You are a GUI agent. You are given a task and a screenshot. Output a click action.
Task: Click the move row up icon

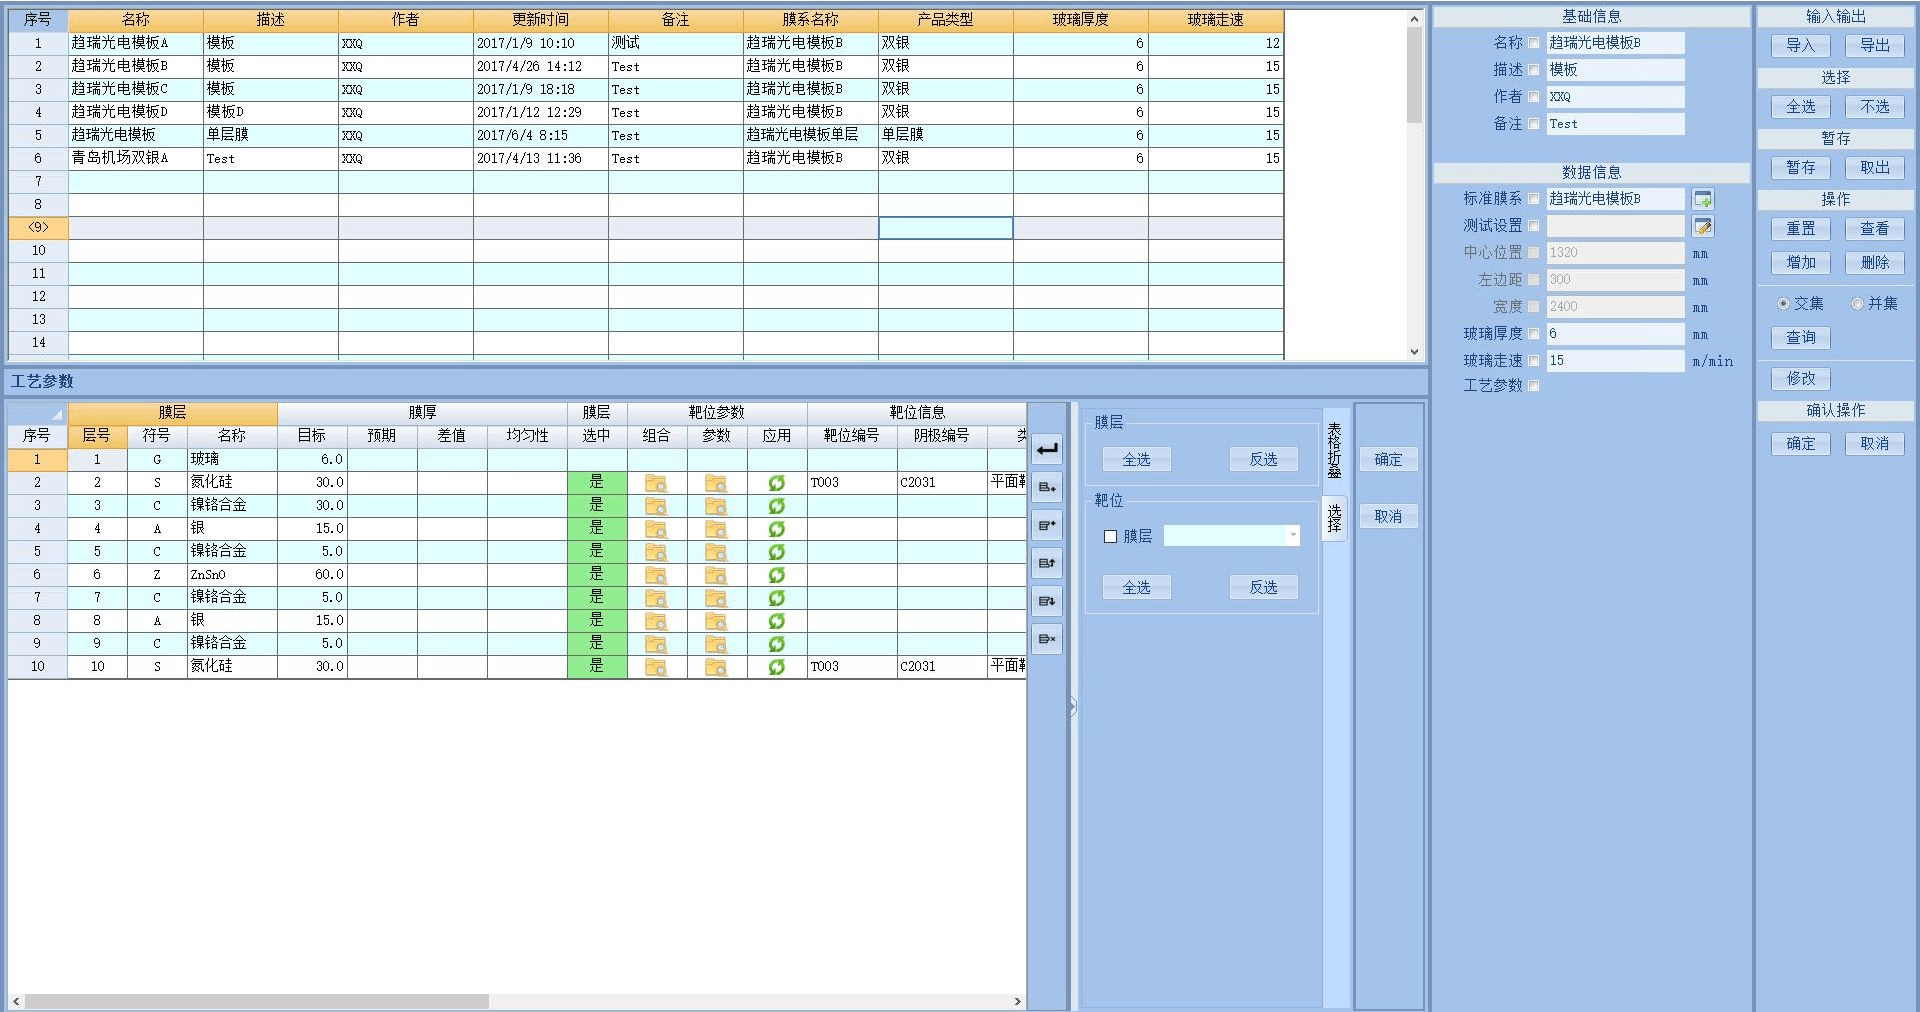click(x=1047, y=563)
